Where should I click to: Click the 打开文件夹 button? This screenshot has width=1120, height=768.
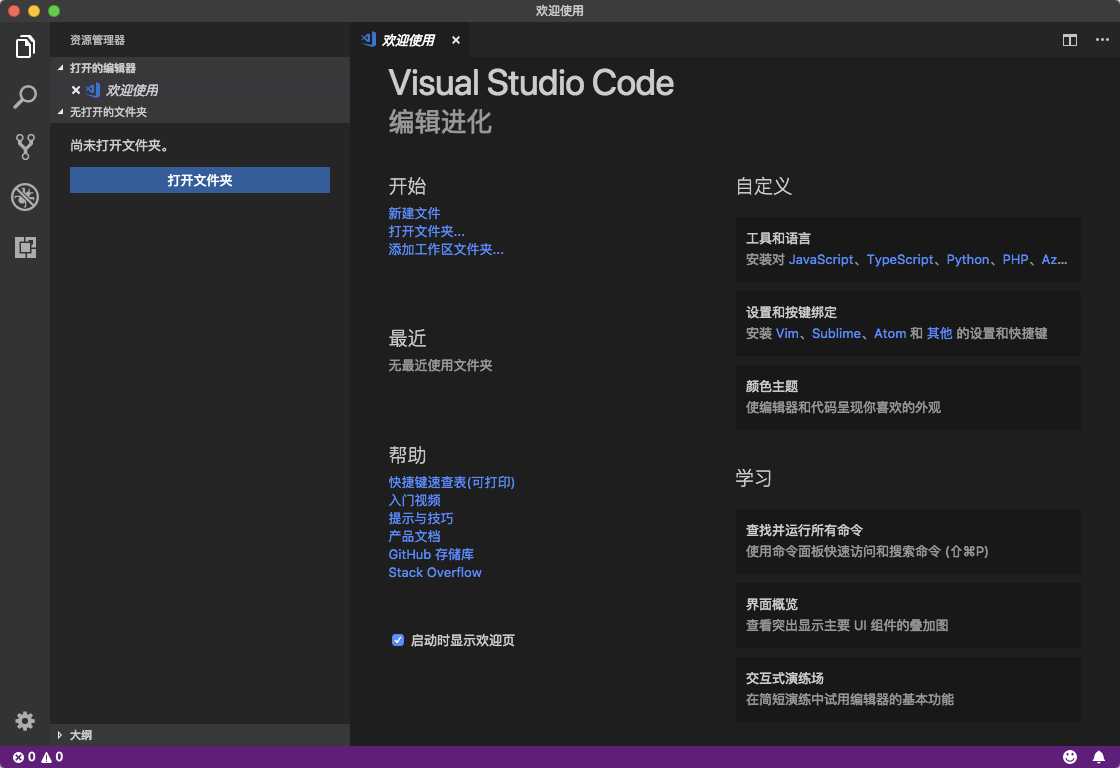pyautogui.click(x=200, y=180)
